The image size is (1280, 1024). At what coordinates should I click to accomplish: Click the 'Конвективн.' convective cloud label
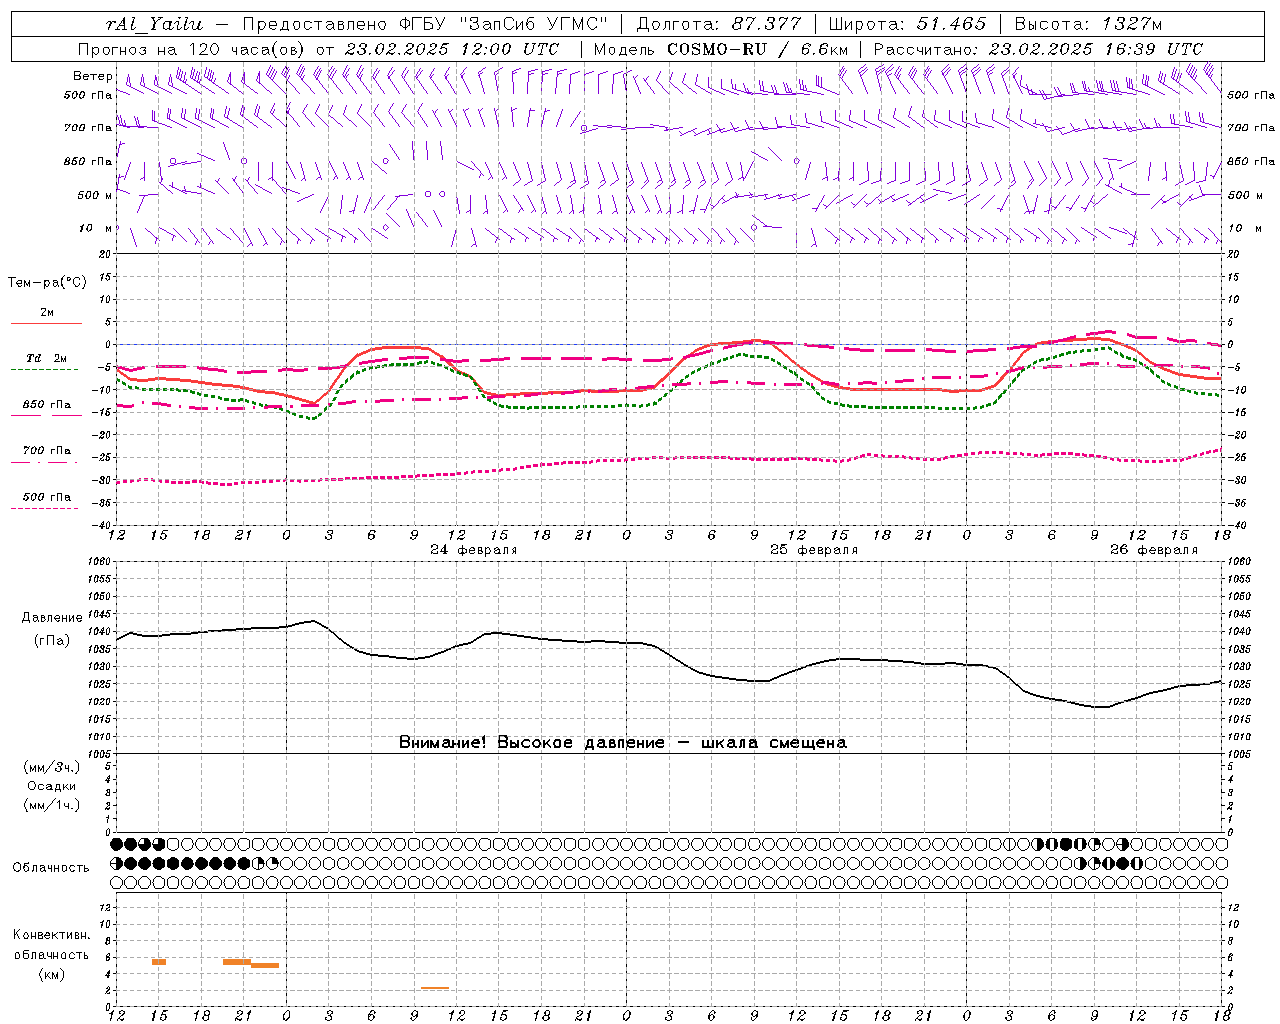pyautogui.click(x=52, y=935)
